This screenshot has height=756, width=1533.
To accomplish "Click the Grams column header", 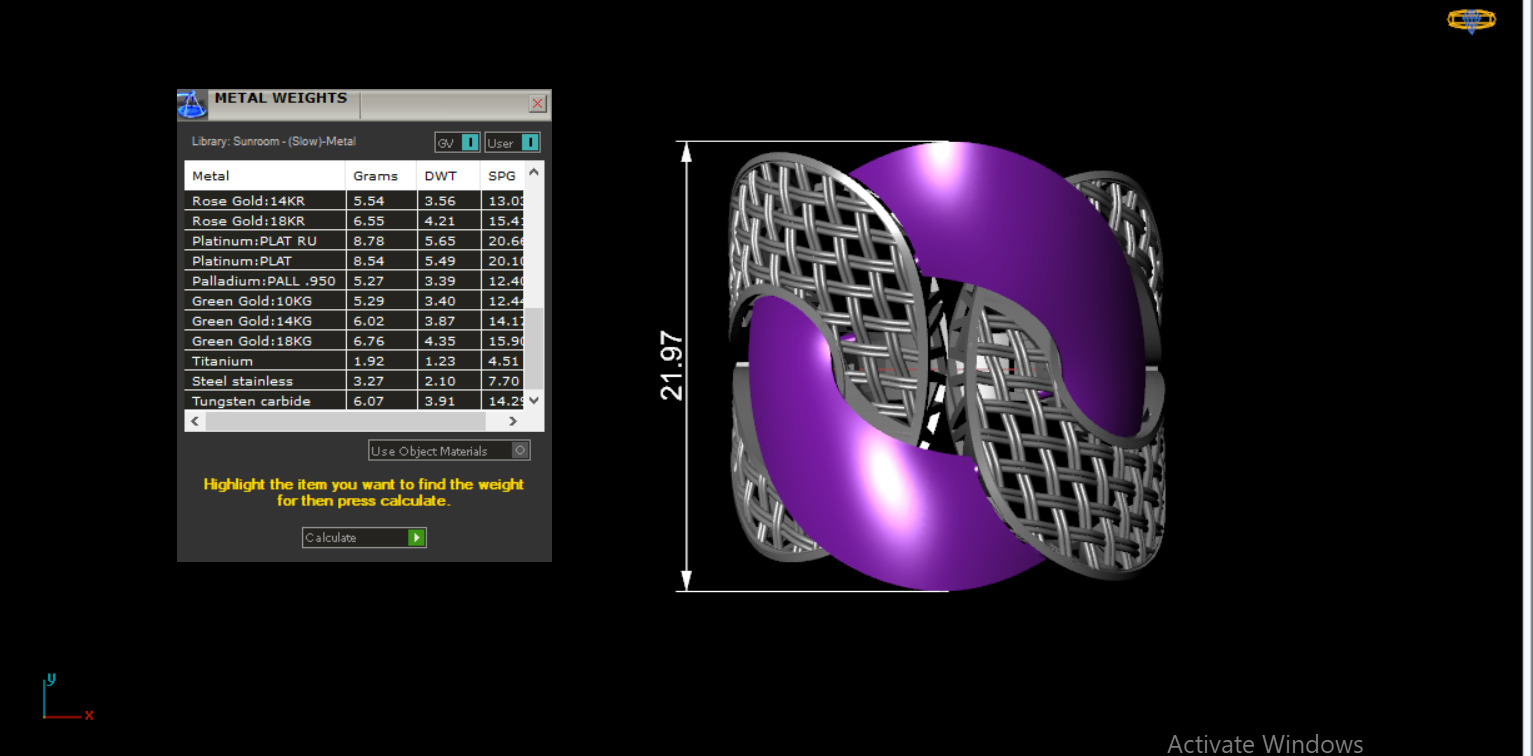I will (381, 176).
